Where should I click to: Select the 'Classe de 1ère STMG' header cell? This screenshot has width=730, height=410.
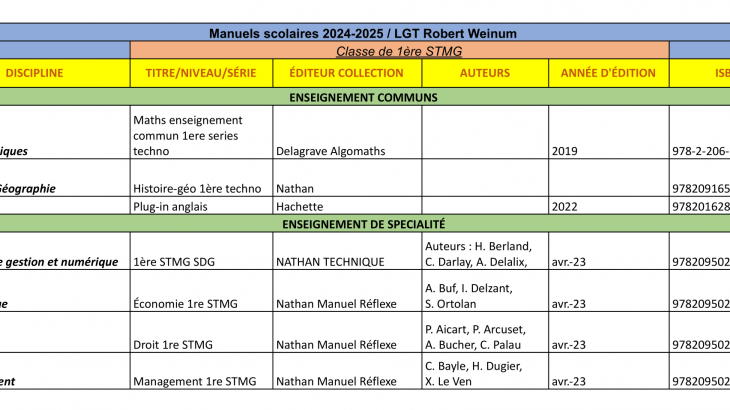click(x=399, y=51)
